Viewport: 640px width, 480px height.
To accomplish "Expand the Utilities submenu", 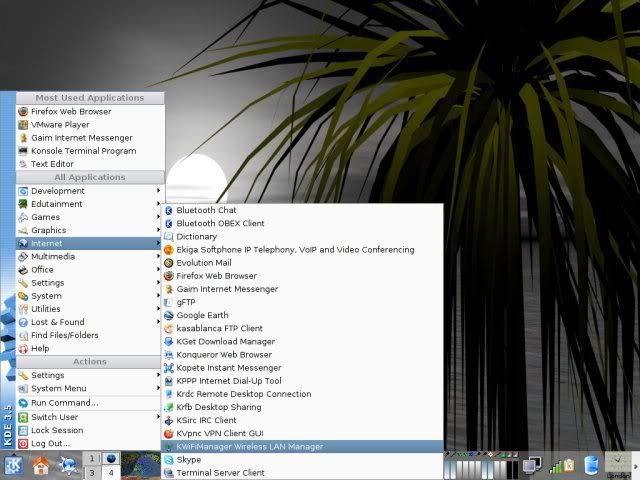I will point(89,309).
